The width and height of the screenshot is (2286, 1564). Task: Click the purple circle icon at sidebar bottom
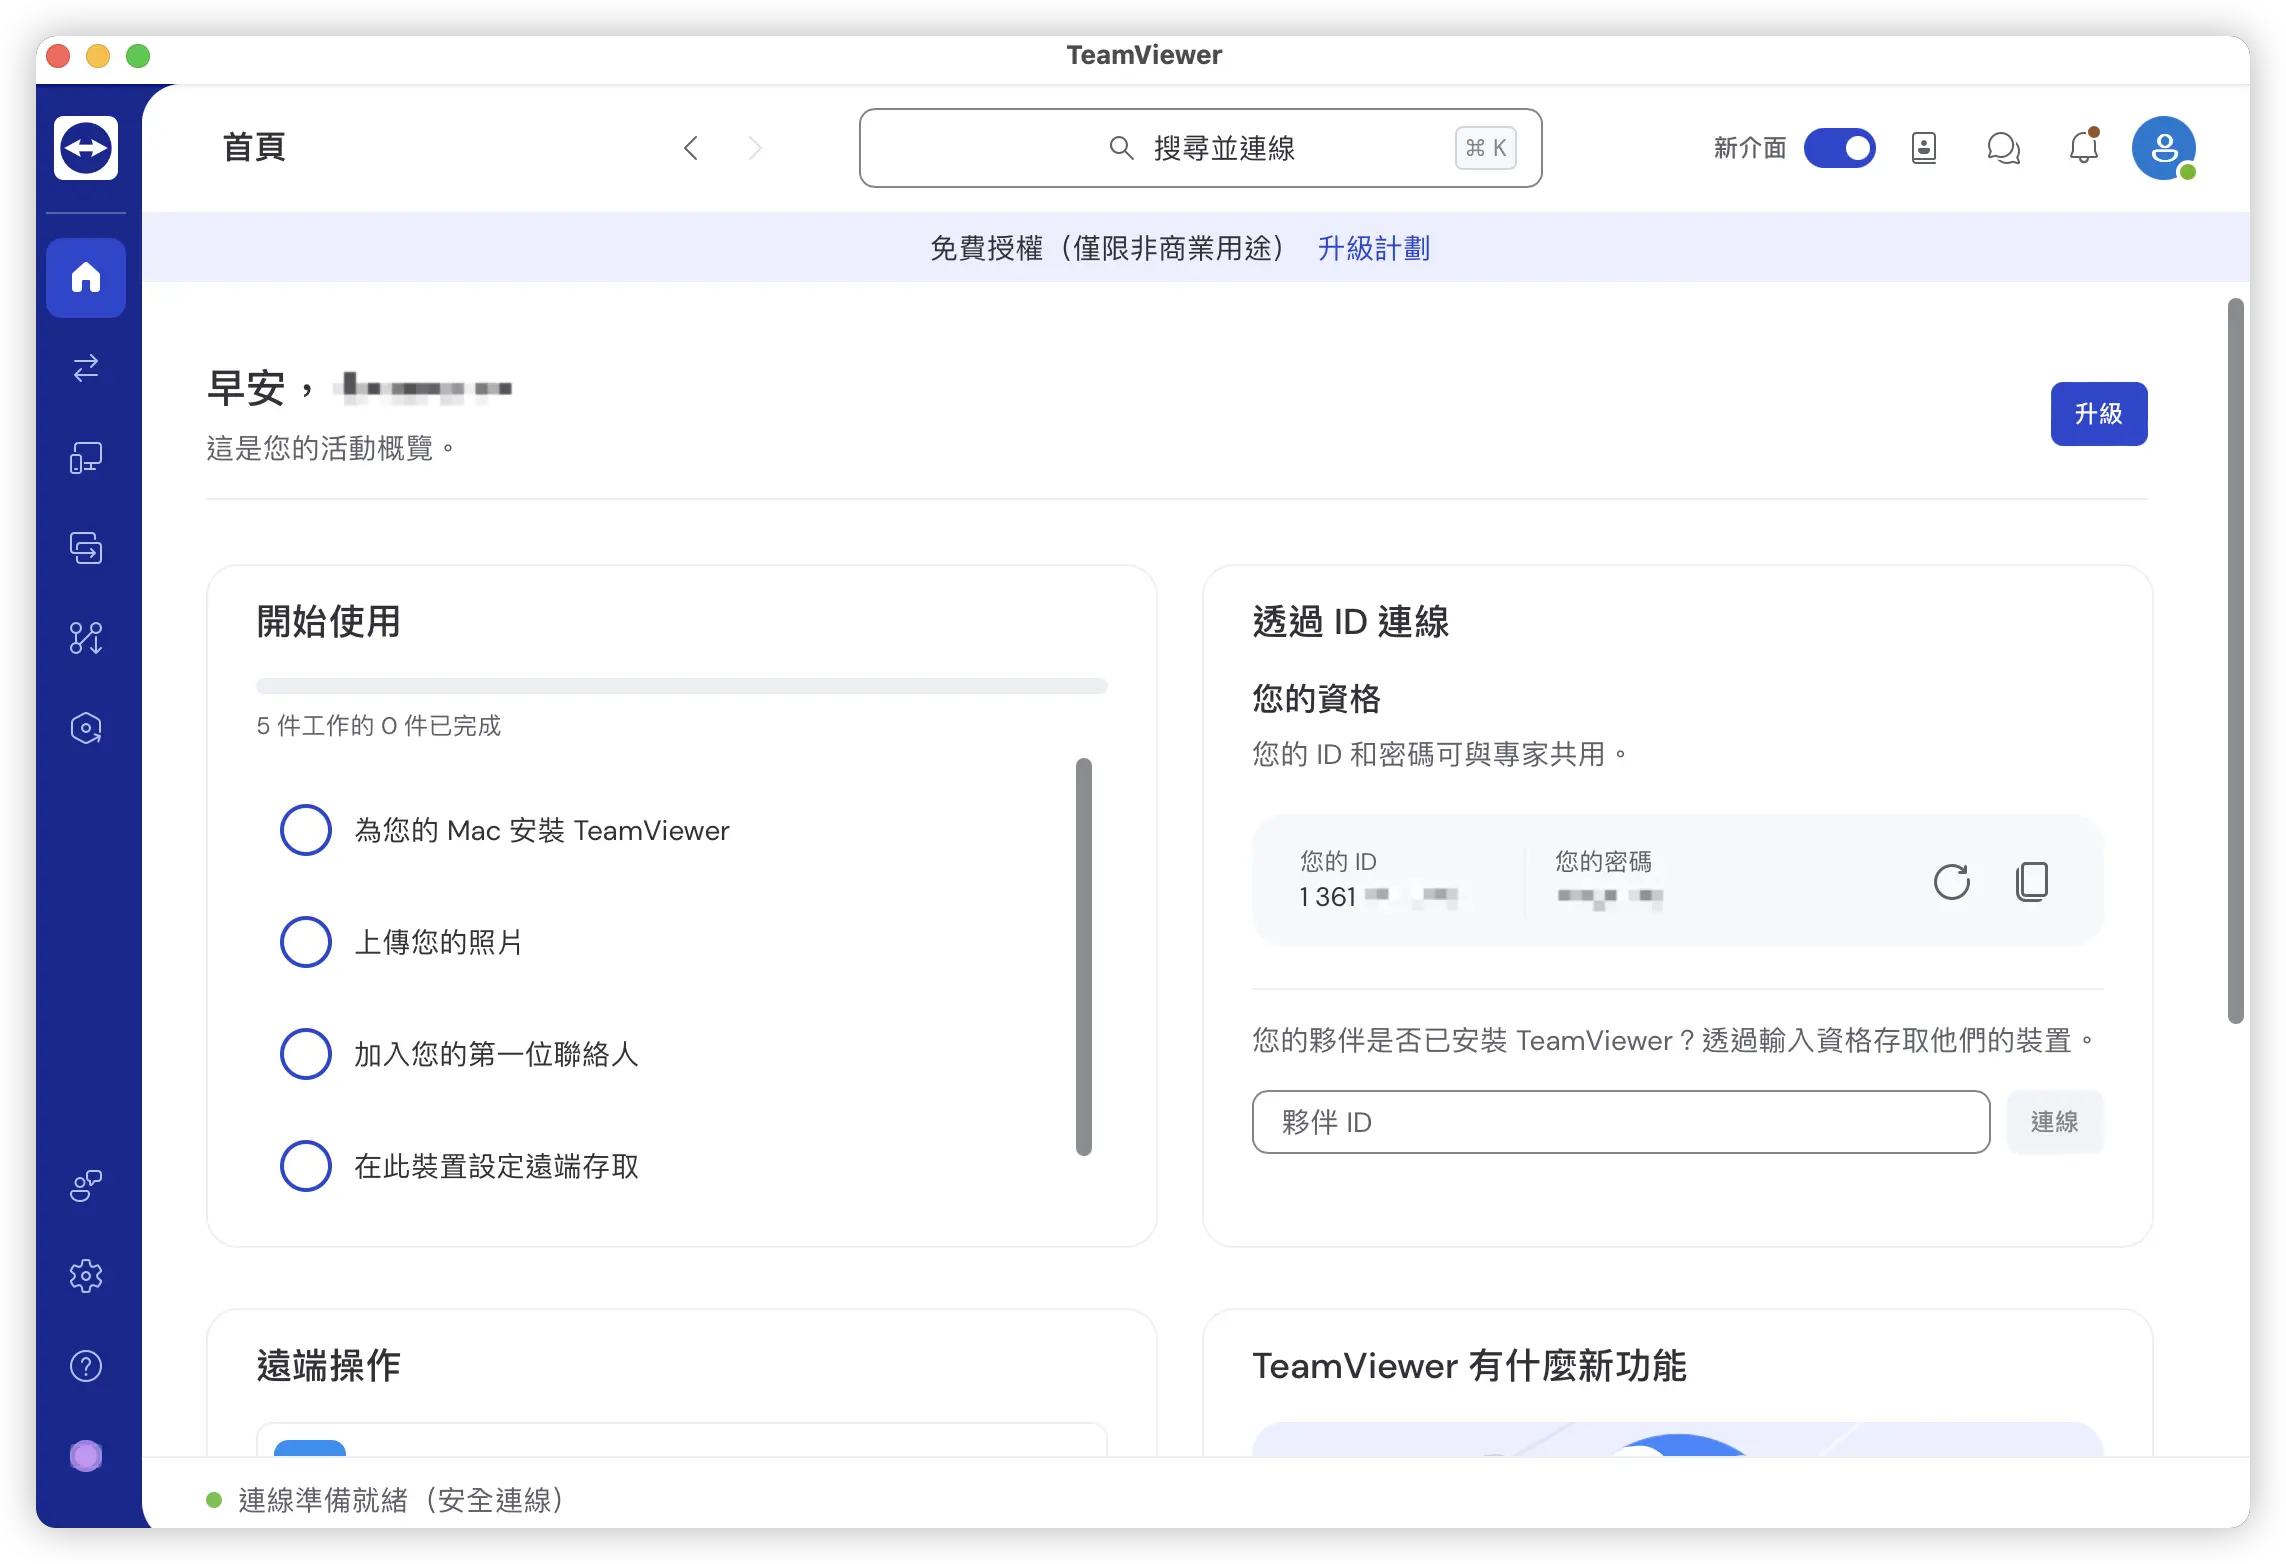click(86, 1456)
